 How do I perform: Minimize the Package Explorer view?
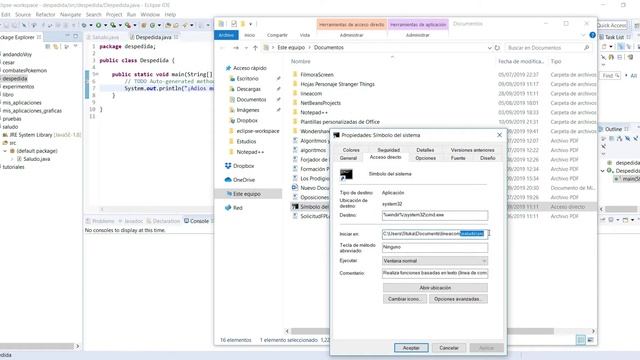tap(68, 37)
